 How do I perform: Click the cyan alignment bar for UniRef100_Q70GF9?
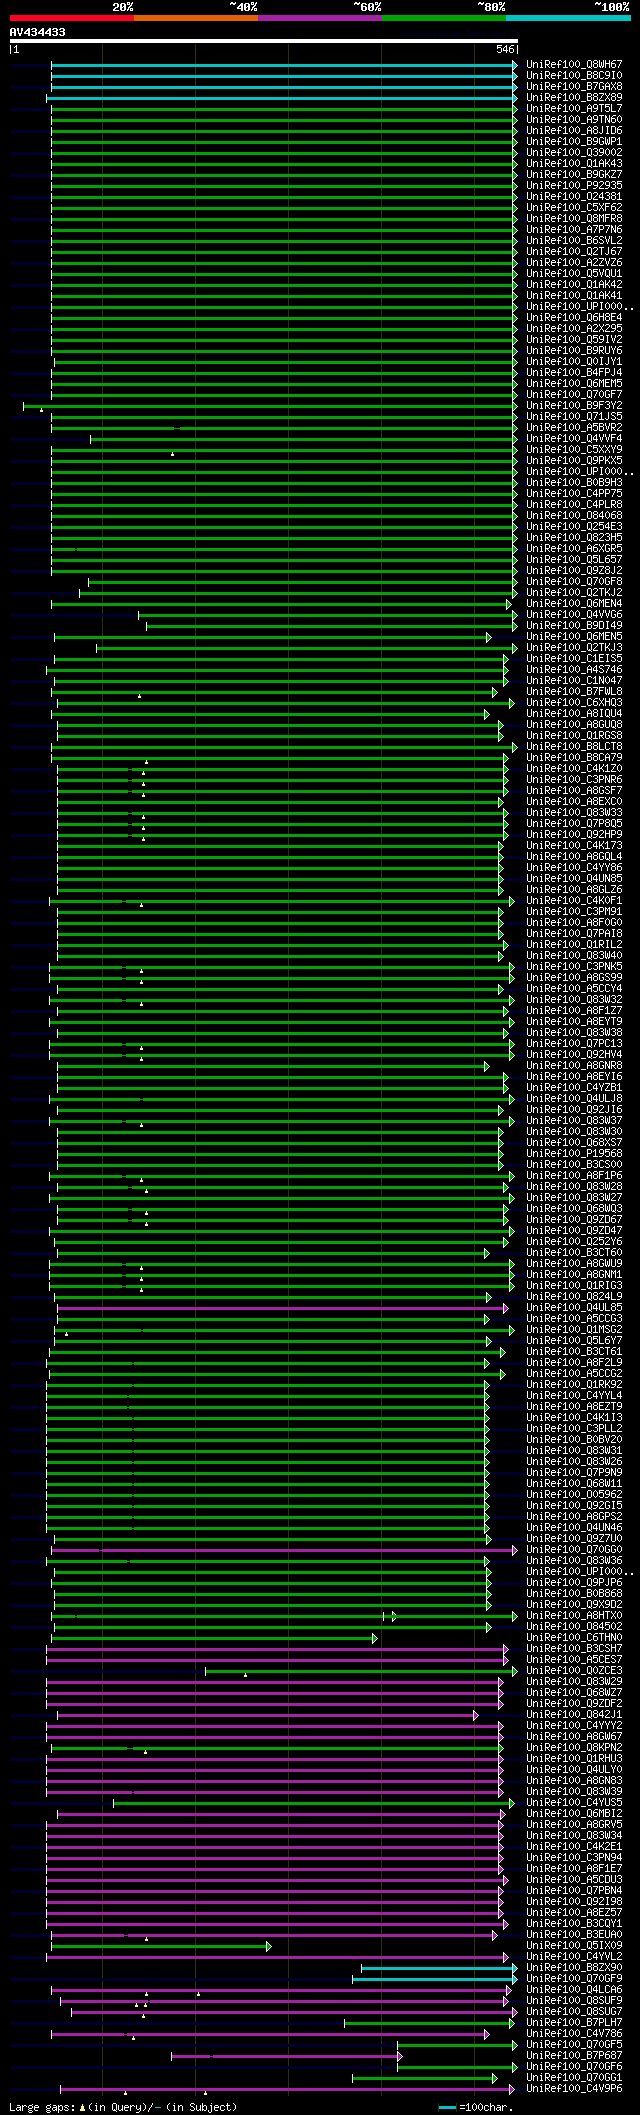[x=435, y=1978]
